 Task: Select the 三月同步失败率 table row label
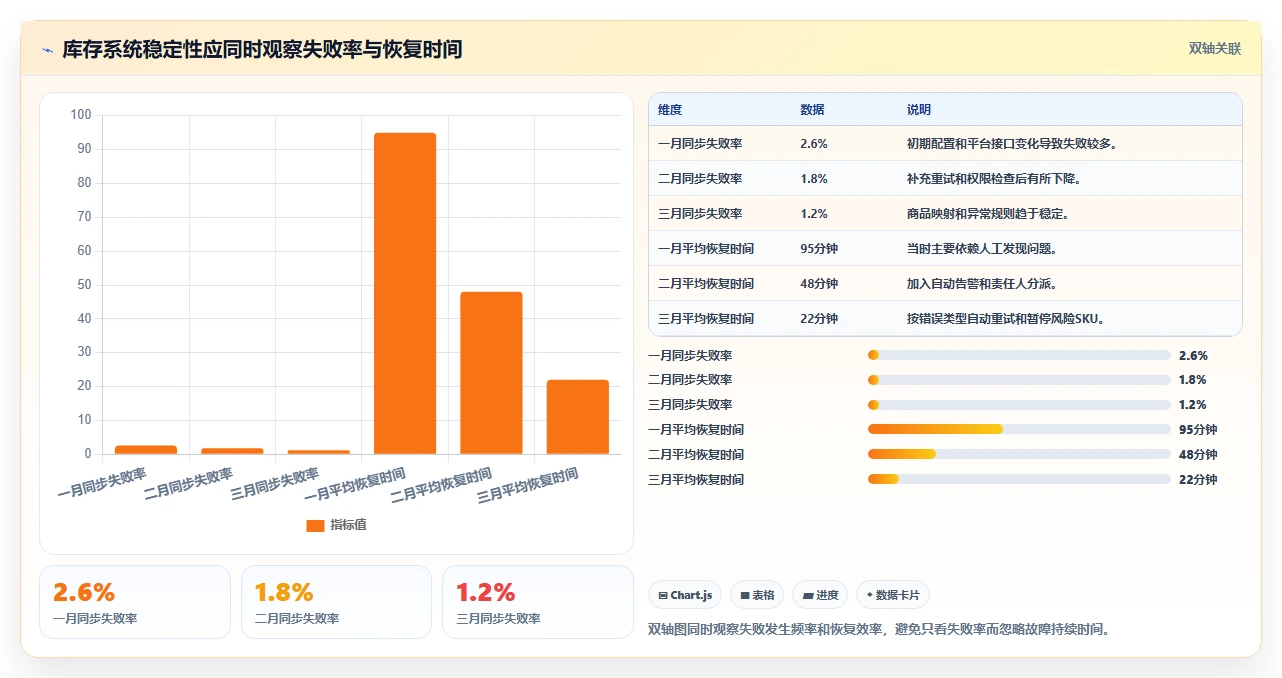tap(700, 214)
